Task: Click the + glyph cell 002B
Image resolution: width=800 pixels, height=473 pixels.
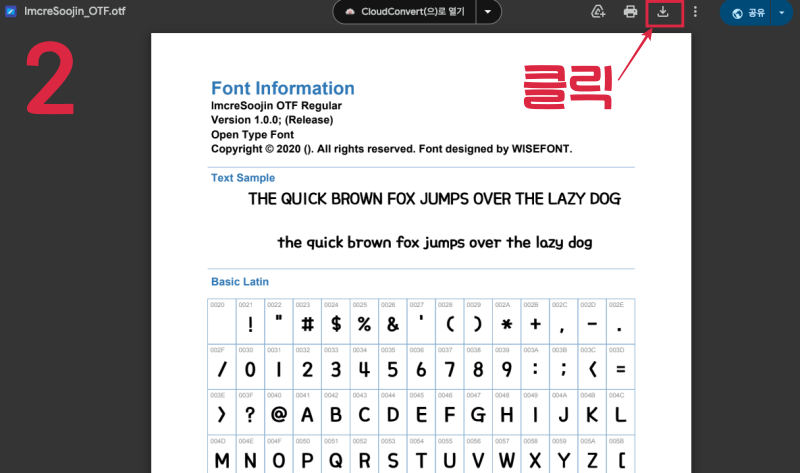Action: coord(535,321)
